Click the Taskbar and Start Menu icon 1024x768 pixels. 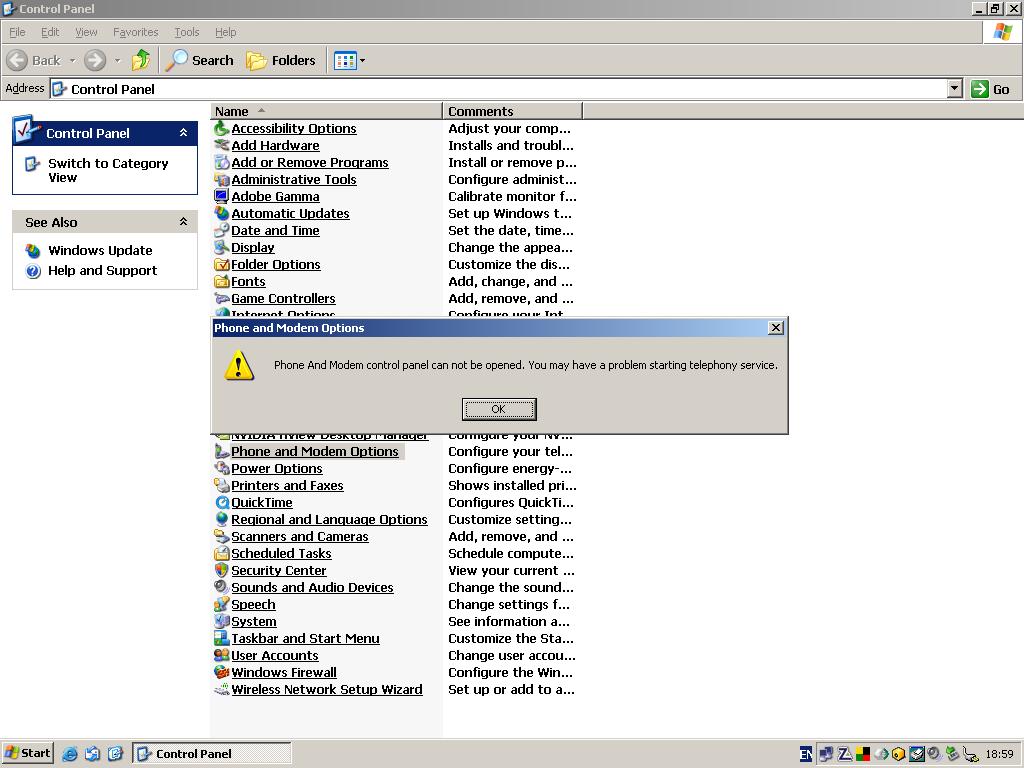pos(222,638)
